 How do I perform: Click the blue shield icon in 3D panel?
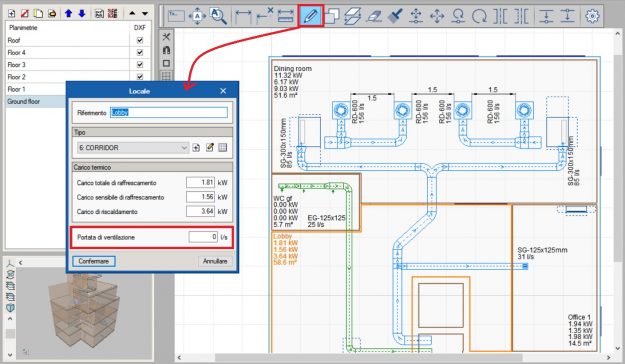click(10, 307)
